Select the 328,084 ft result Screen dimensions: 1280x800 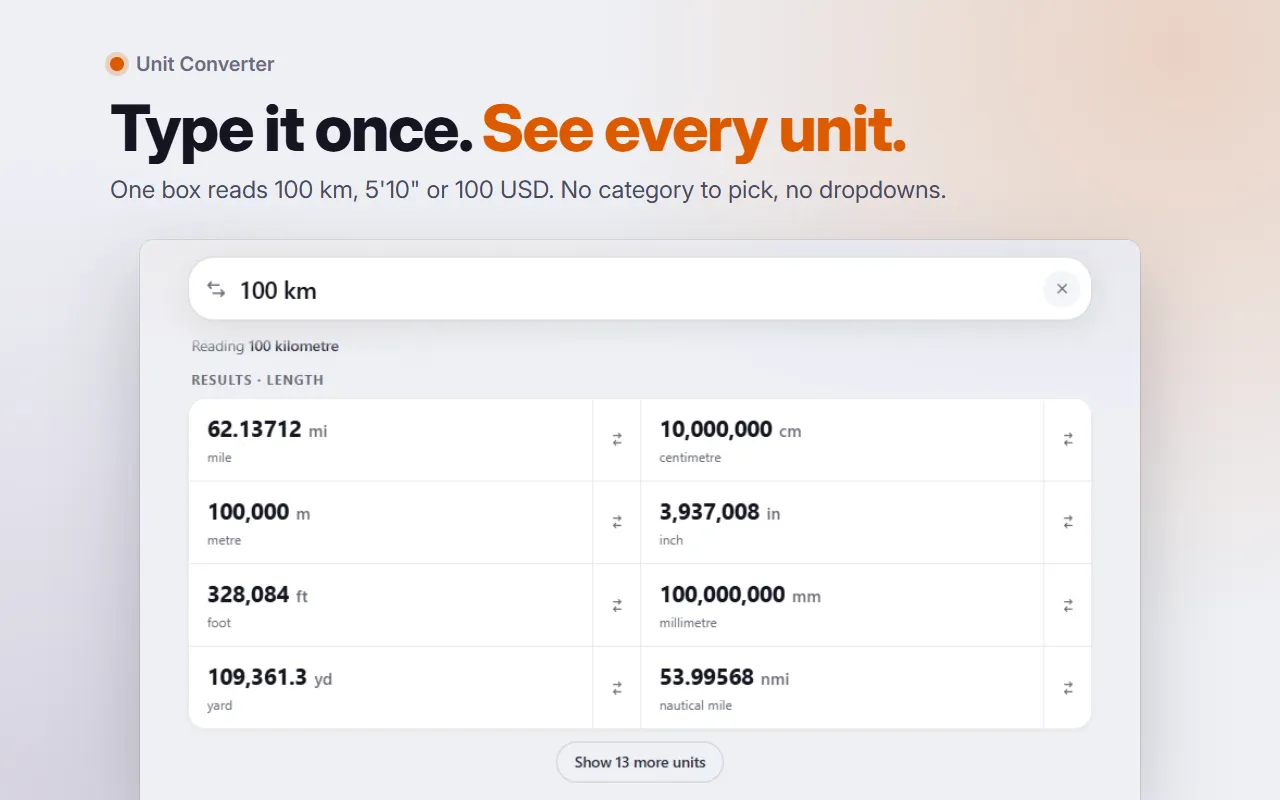pos(390,605)
